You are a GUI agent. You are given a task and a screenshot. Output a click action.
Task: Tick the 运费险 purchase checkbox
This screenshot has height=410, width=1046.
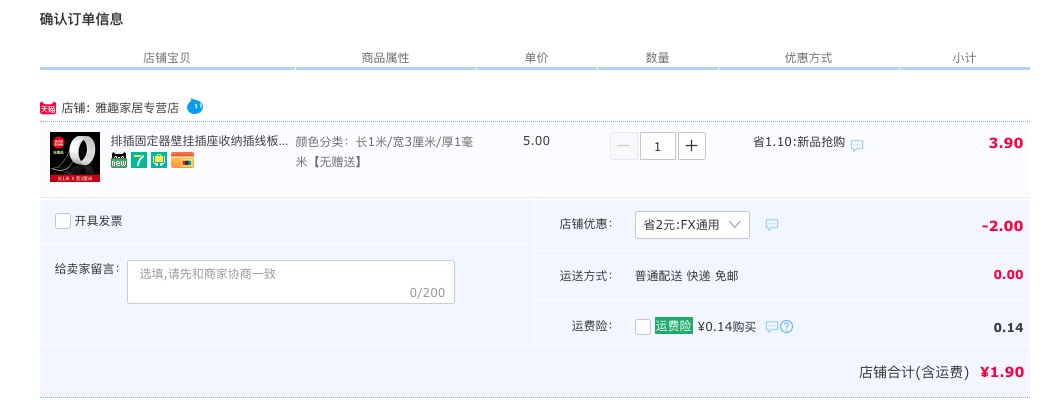(x=643, y=327)
